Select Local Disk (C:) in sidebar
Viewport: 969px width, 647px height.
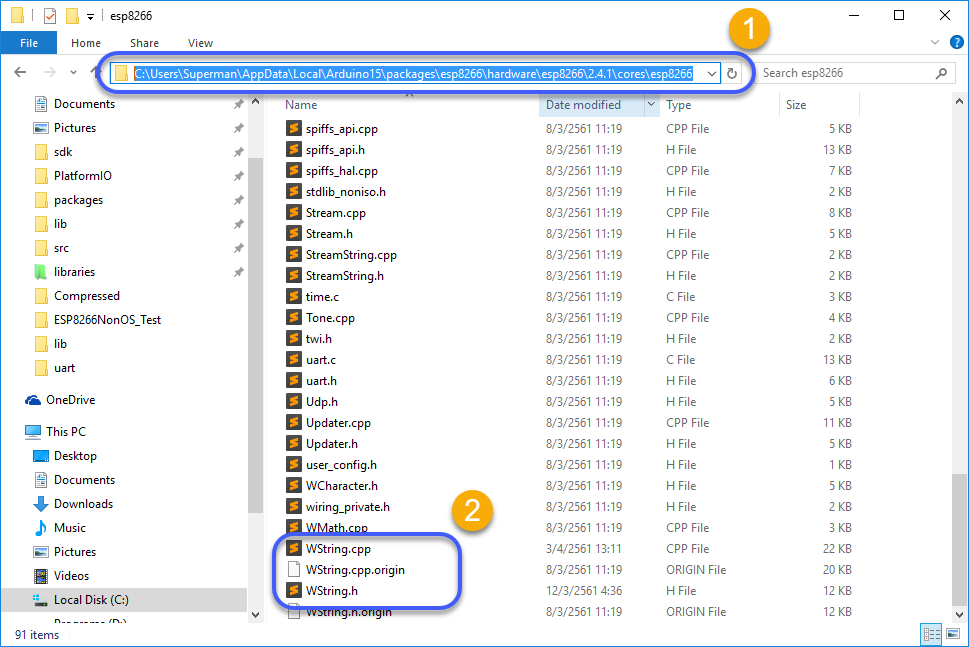click(91, 600)
